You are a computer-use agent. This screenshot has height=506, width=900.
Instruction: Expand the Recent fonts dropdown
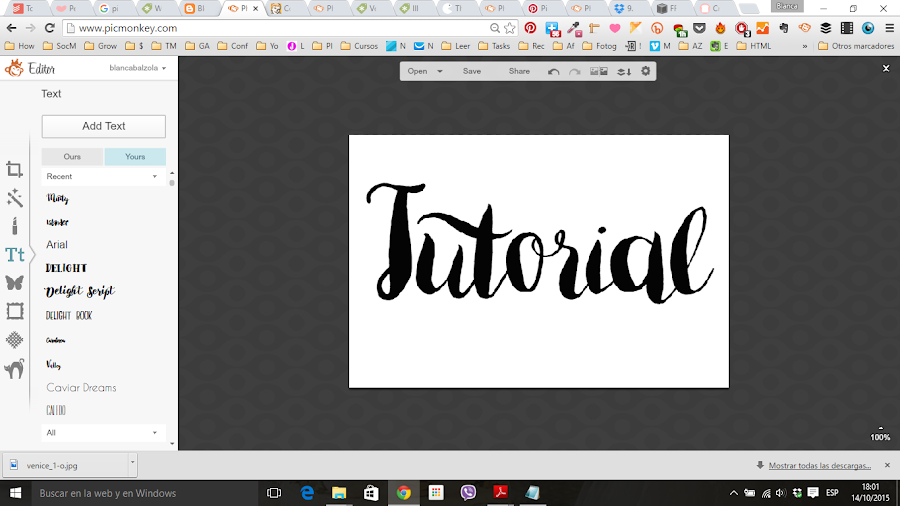pos(103,177)
